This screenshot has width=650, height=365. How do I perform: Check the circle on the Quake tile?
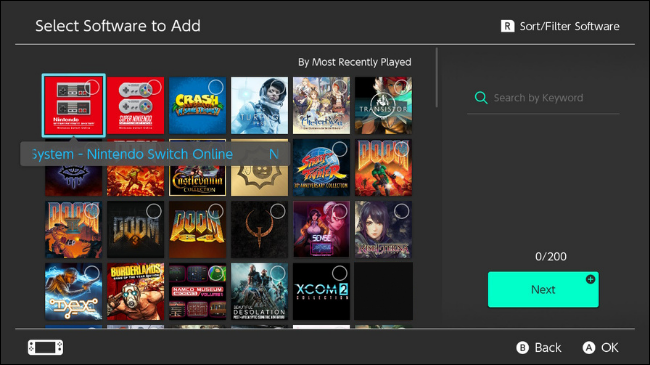(278, 211)
